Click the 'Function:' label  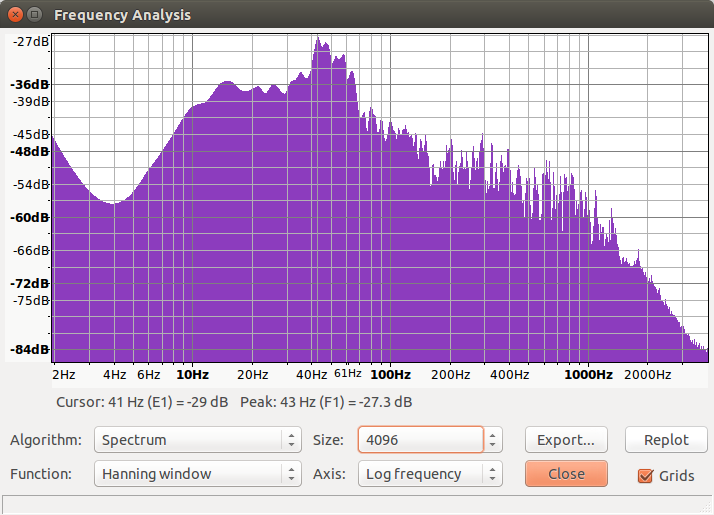(41, 474)
